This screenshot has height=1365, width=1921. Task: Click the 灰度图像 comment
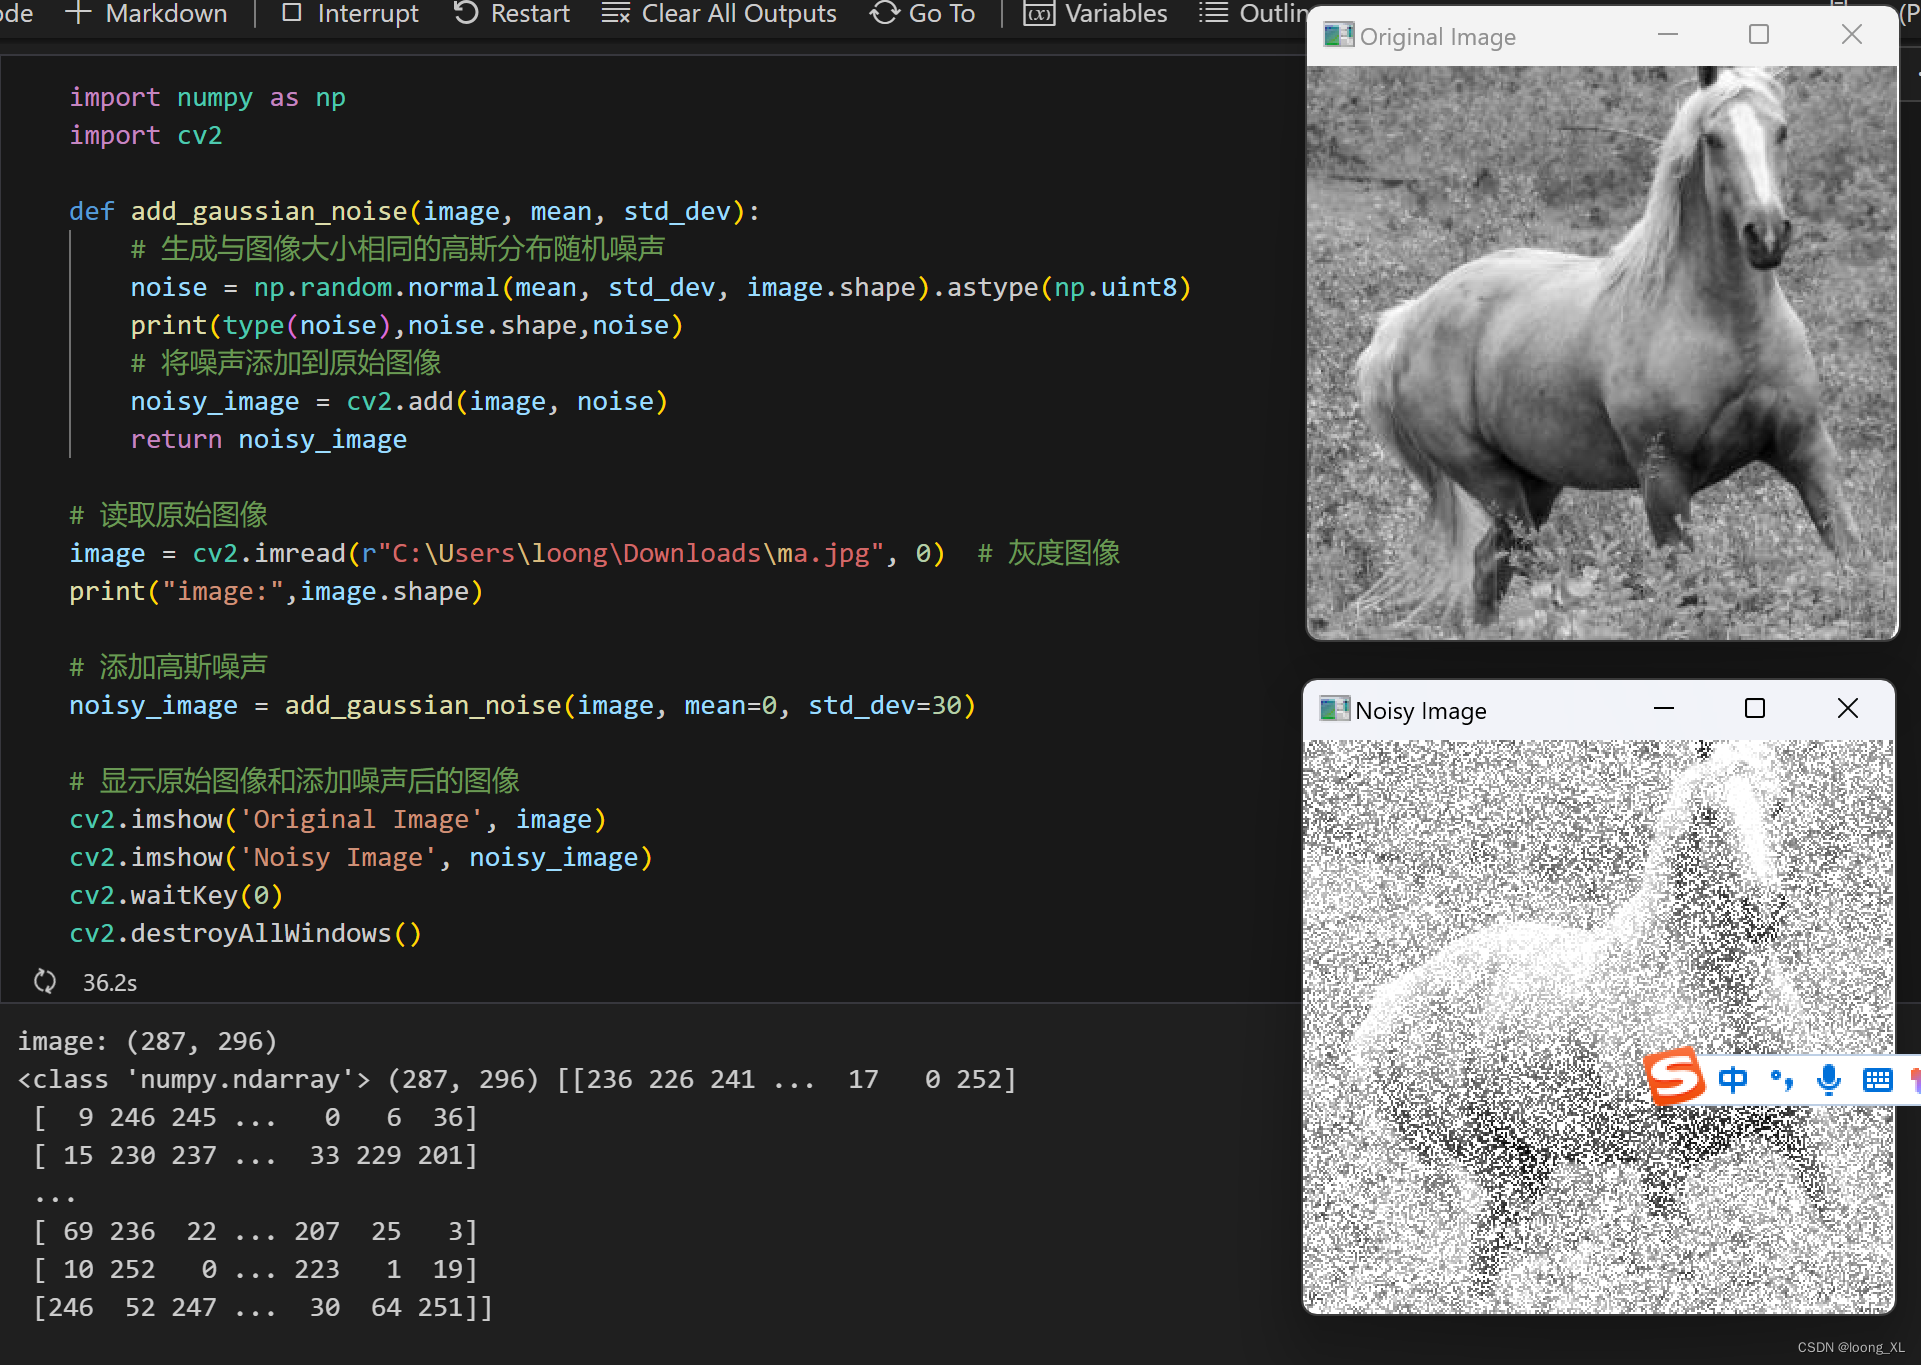[x=1049, y=553]
